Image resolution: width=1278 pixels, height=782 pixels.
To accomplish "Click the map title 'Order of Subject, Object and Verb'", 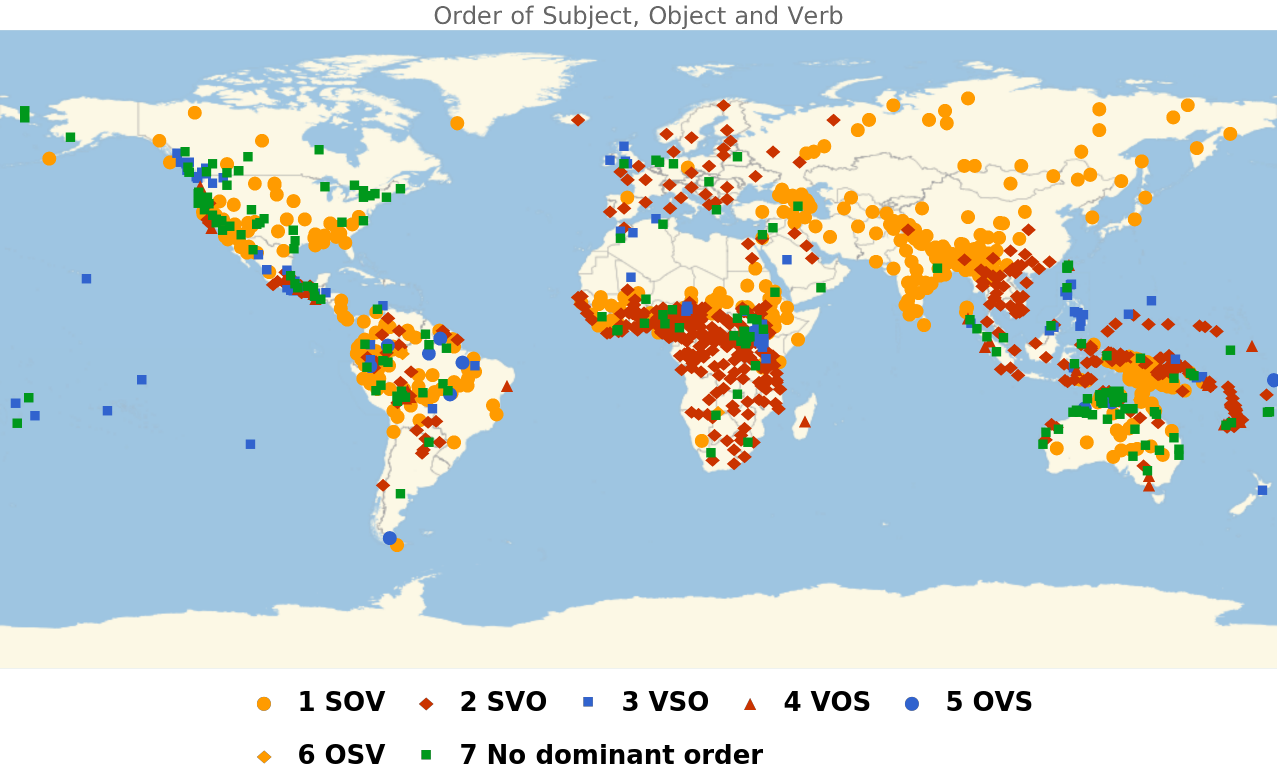I will [x=638, y=15].
